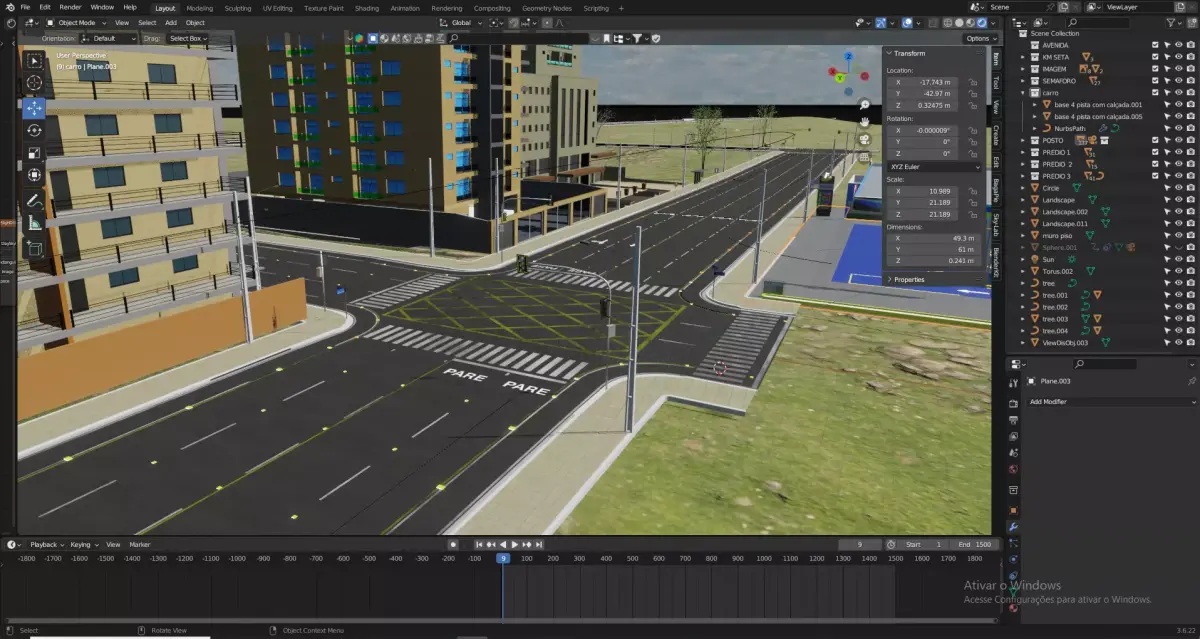Uncheck exclude checkbox for AVENIDA collection
The height and width of the screenshot is (639, 1200).
[x=1155, y=45]
